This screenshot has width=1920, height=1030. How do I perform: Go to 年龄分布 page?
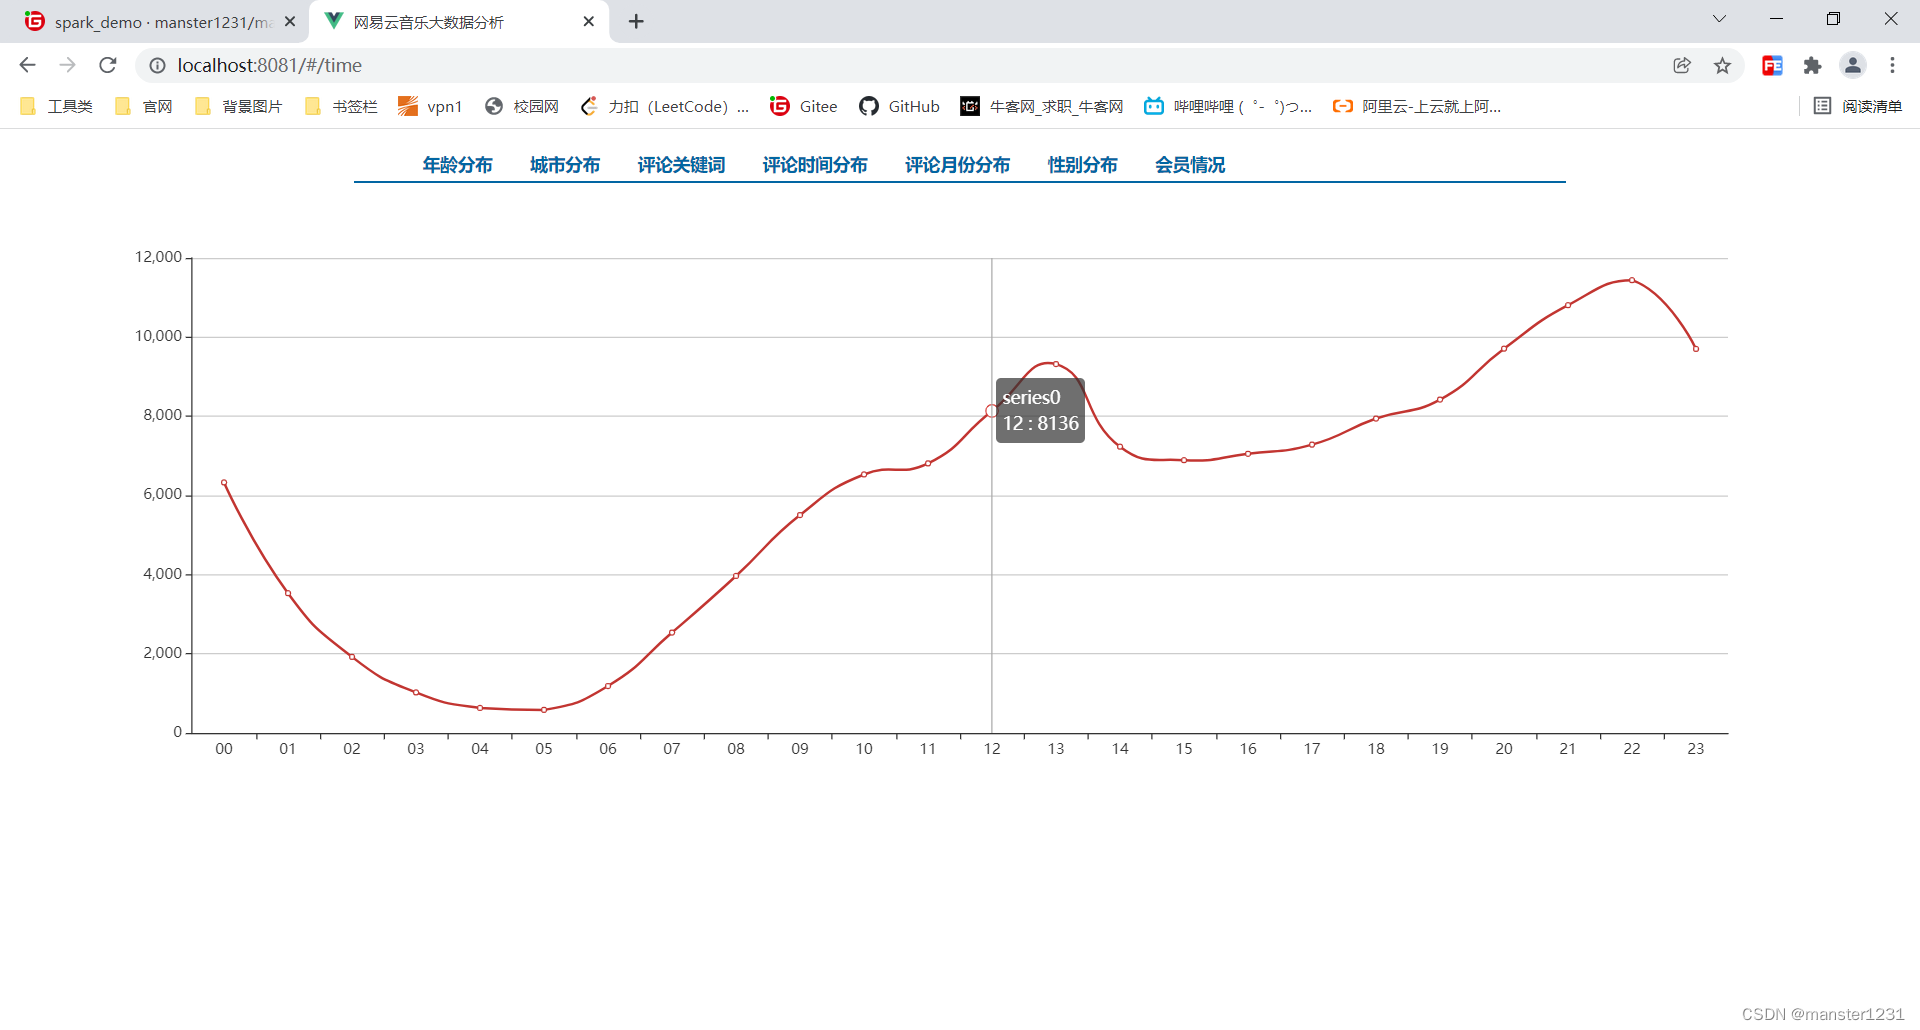457,165
